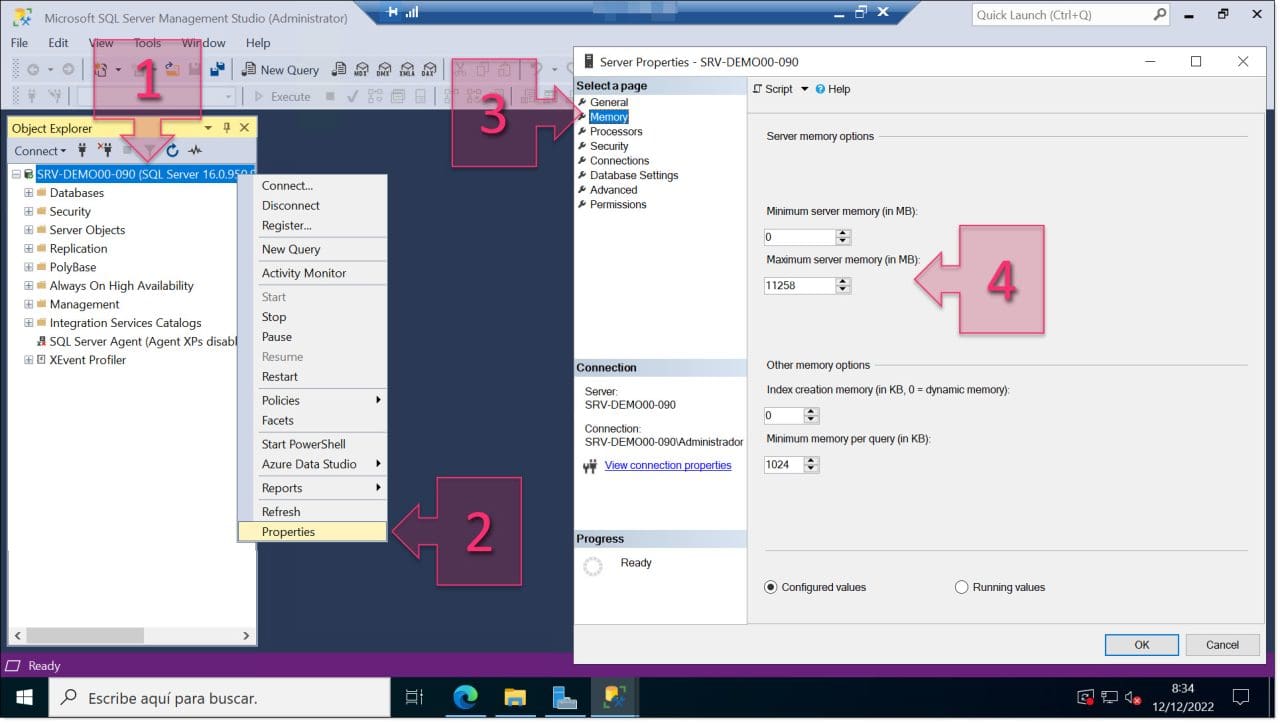Click the XMLA query icon
The width and height of the screenshot is (1280, 723).
tap(406, 70)
